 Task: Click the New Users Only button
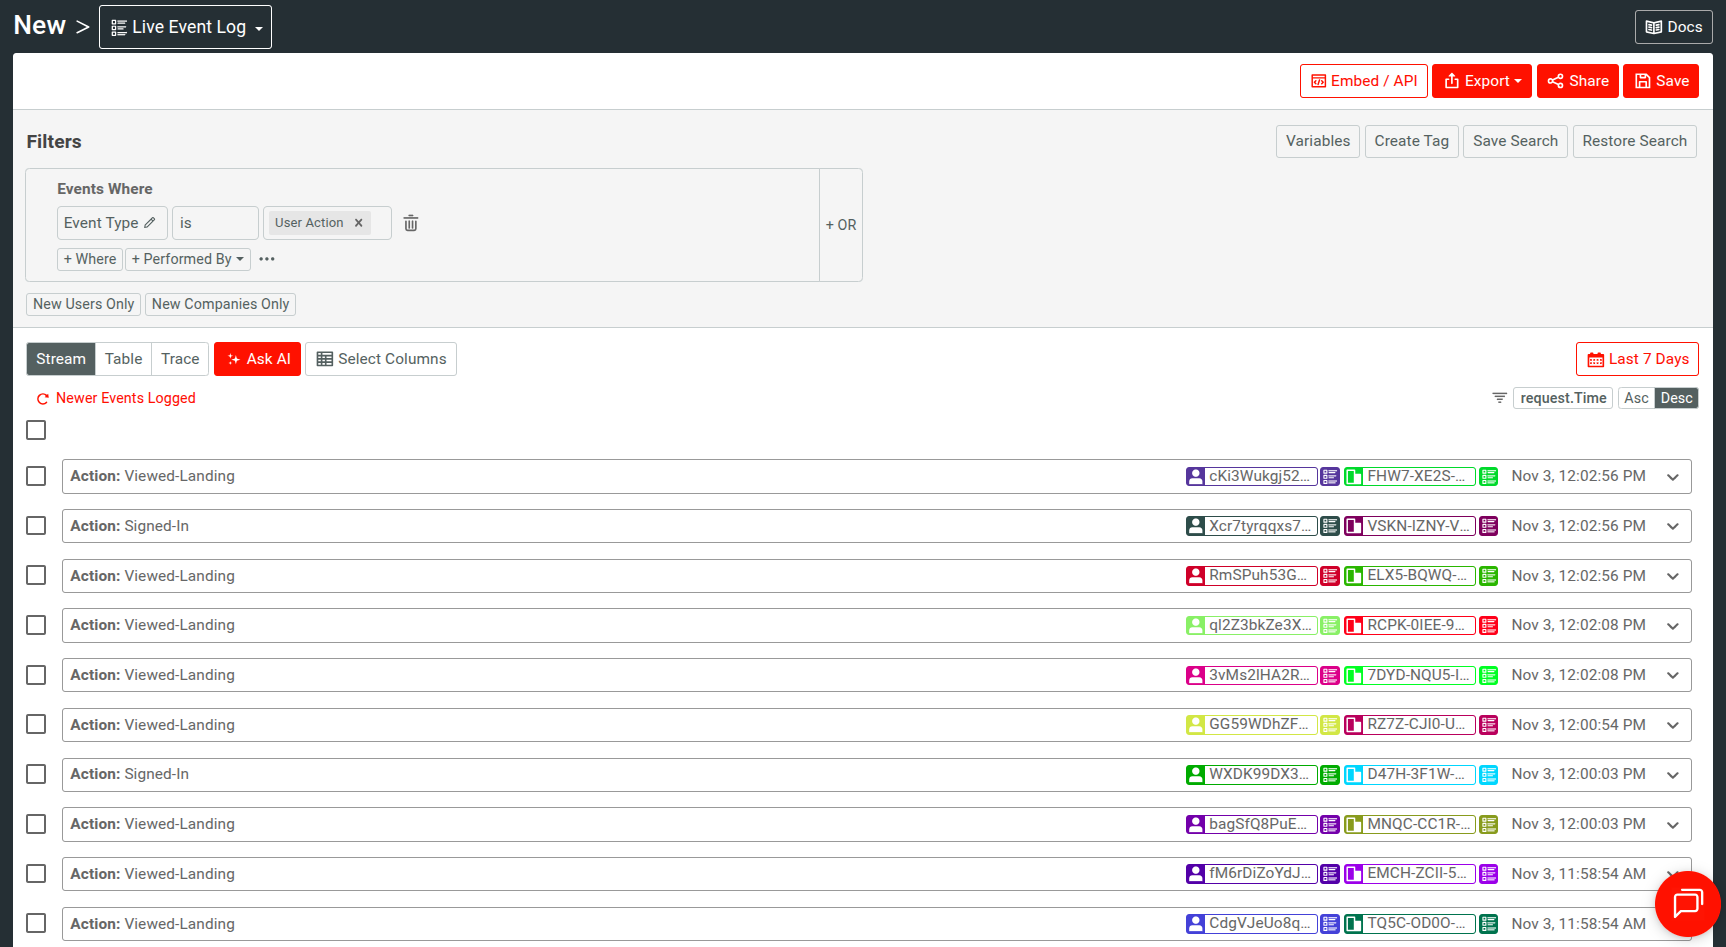tap(83, 304)
